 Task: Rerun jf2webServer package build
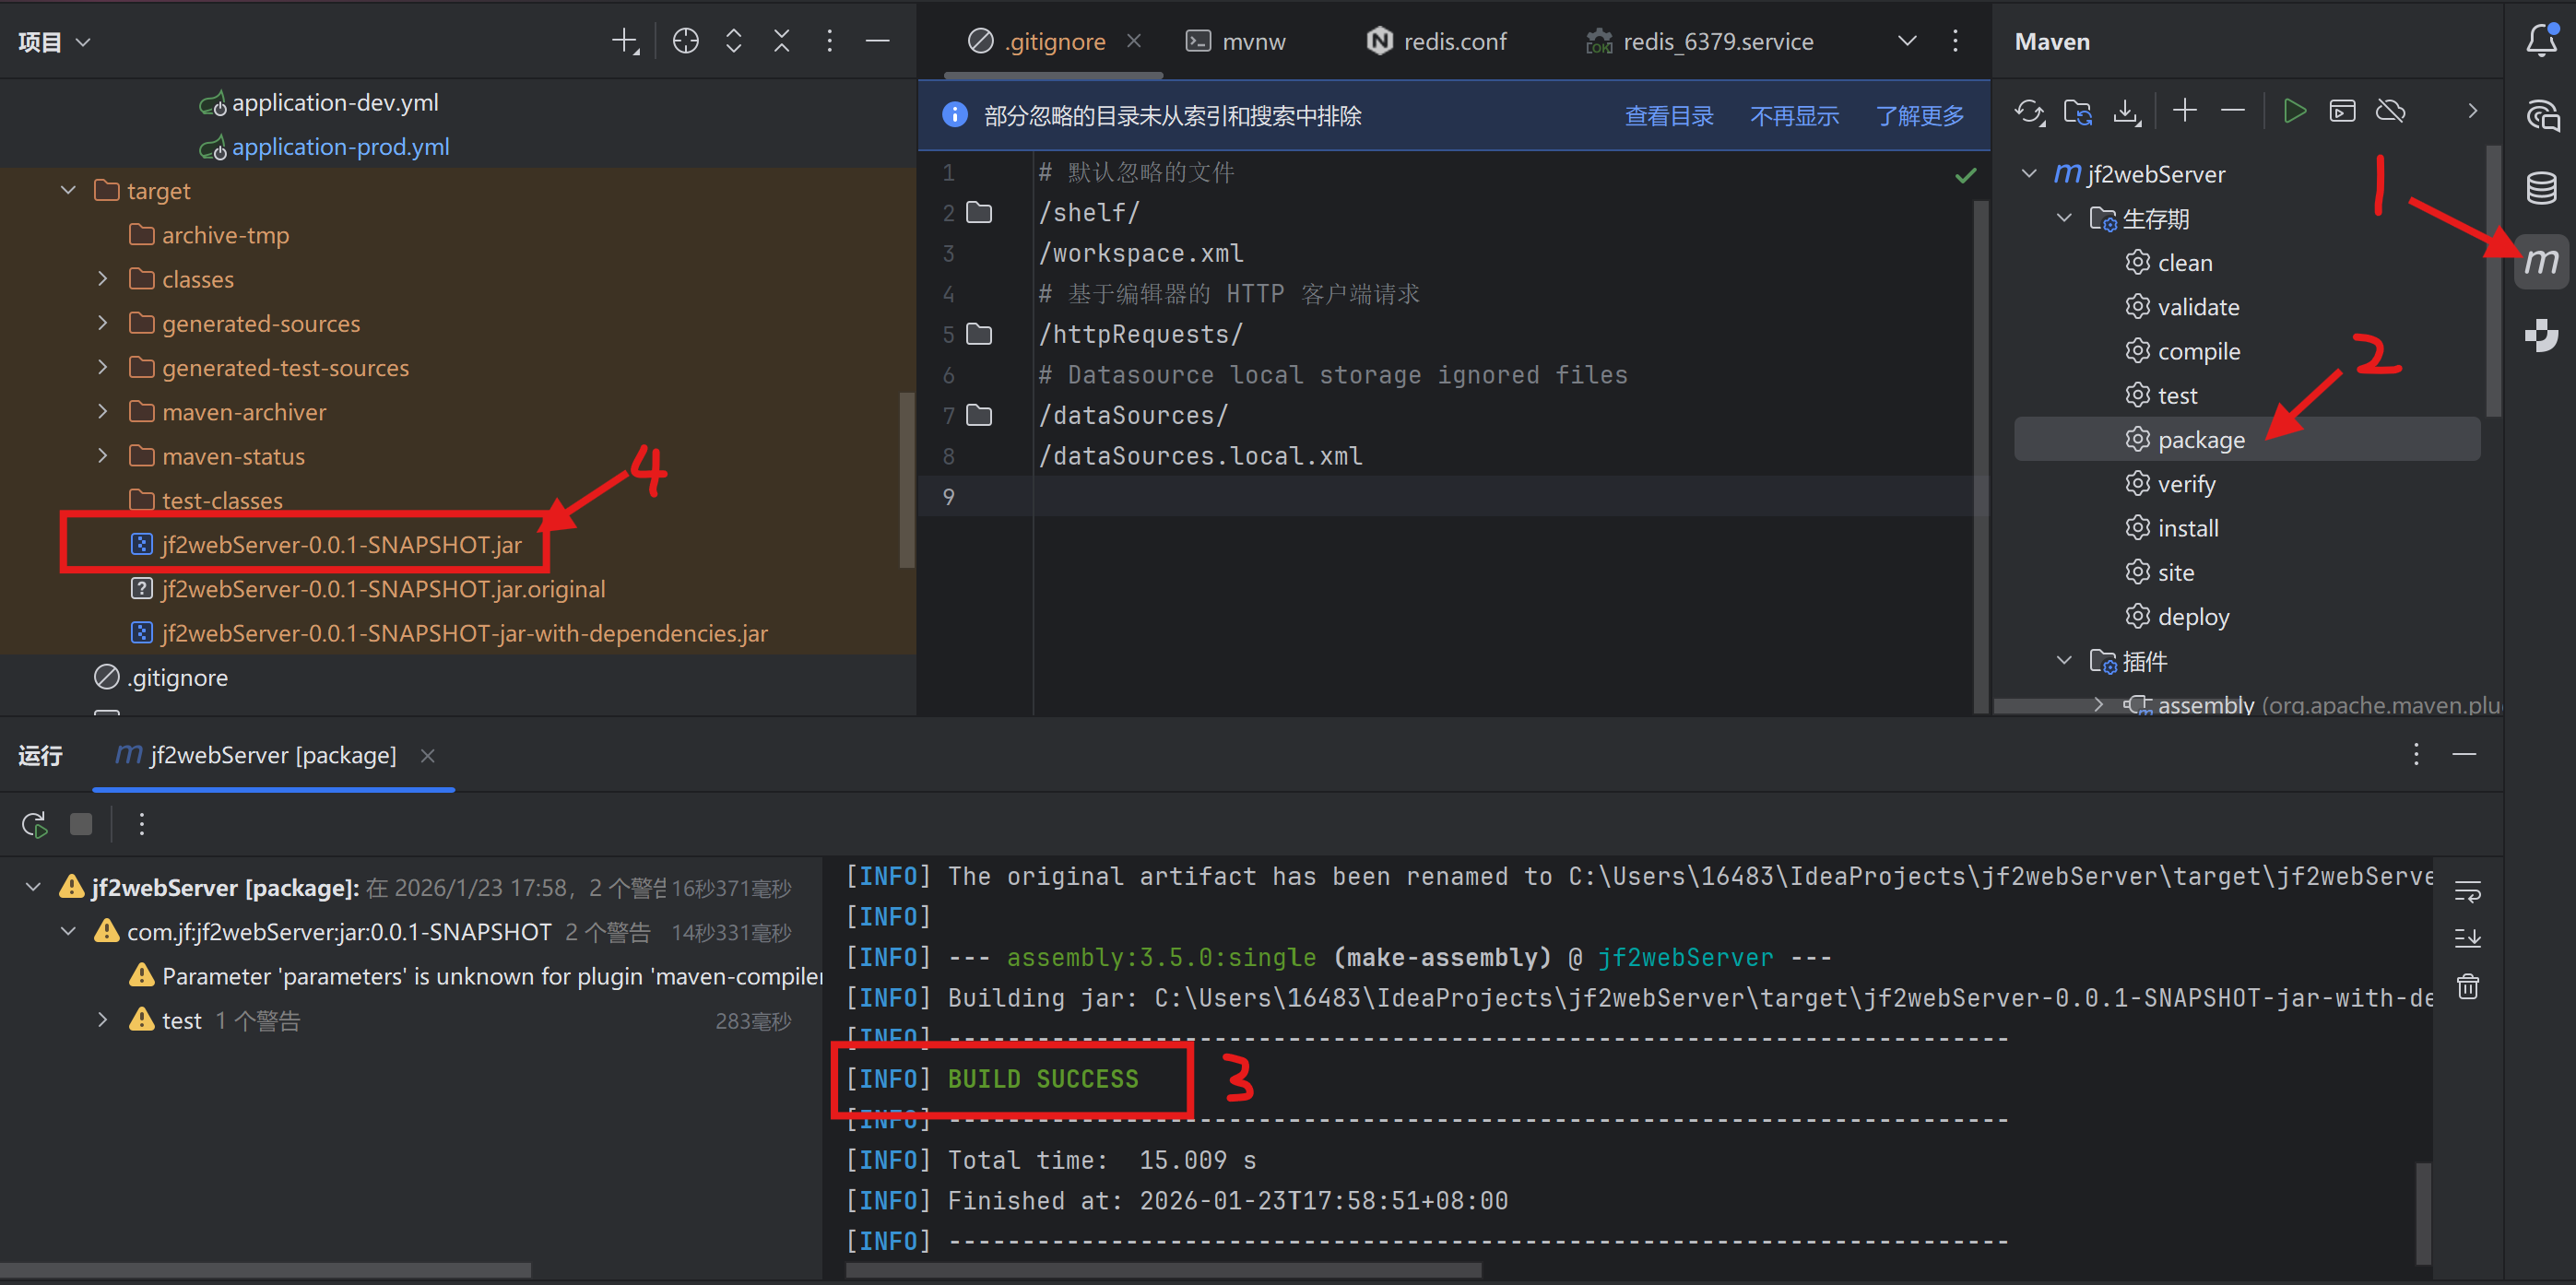pyautogui.click(x=34, y=824)
